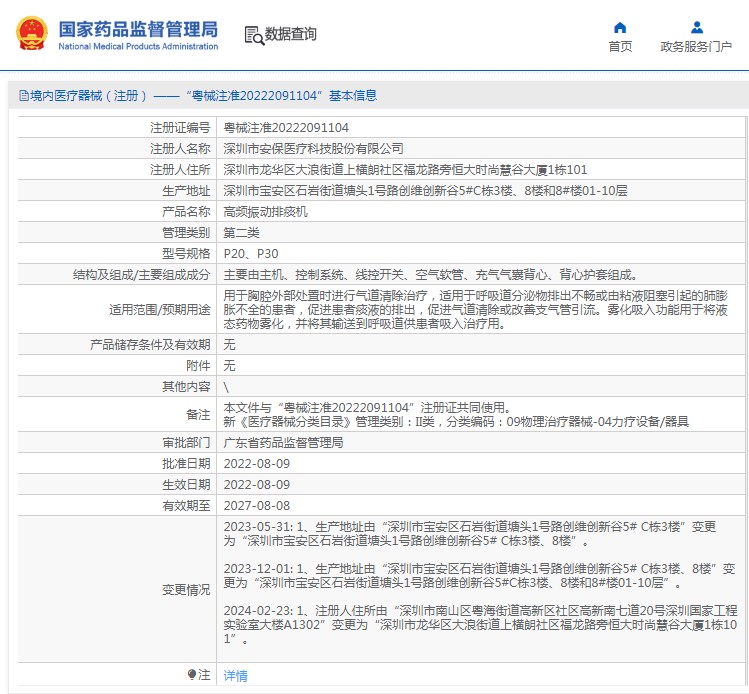The width and height of the screenshot is (749, 694).
Task: Click the 数据查询 text label
Action: click(x=290, y=34)
